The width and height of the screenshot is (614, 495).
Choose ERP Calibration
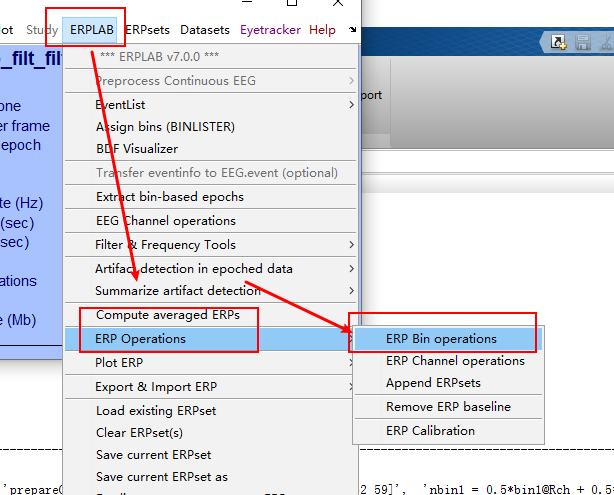coord(448,431)
